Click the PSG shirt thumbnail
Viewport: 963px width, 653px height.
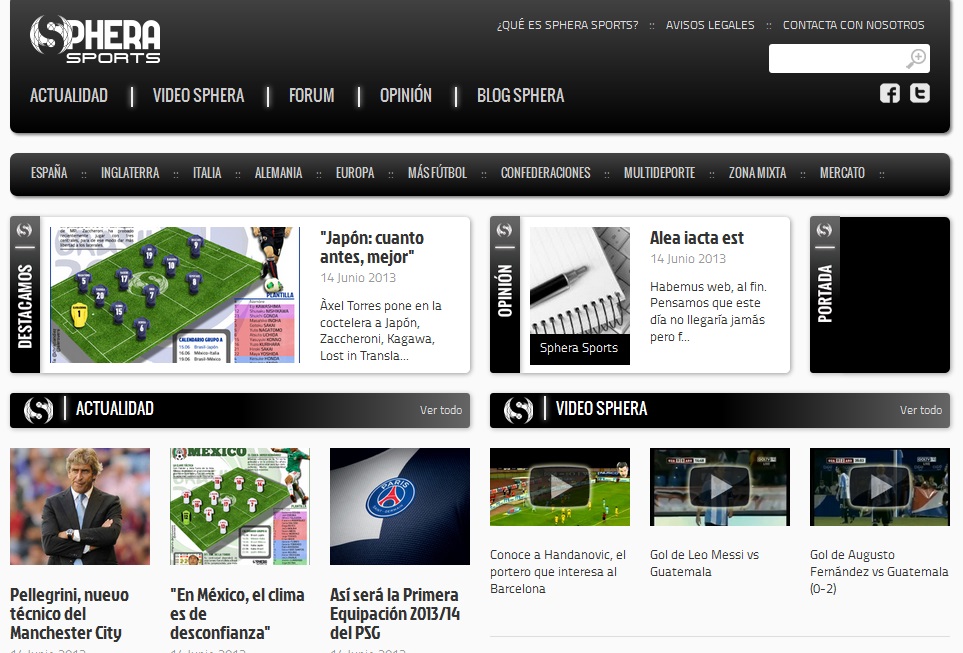coord(400,506)
